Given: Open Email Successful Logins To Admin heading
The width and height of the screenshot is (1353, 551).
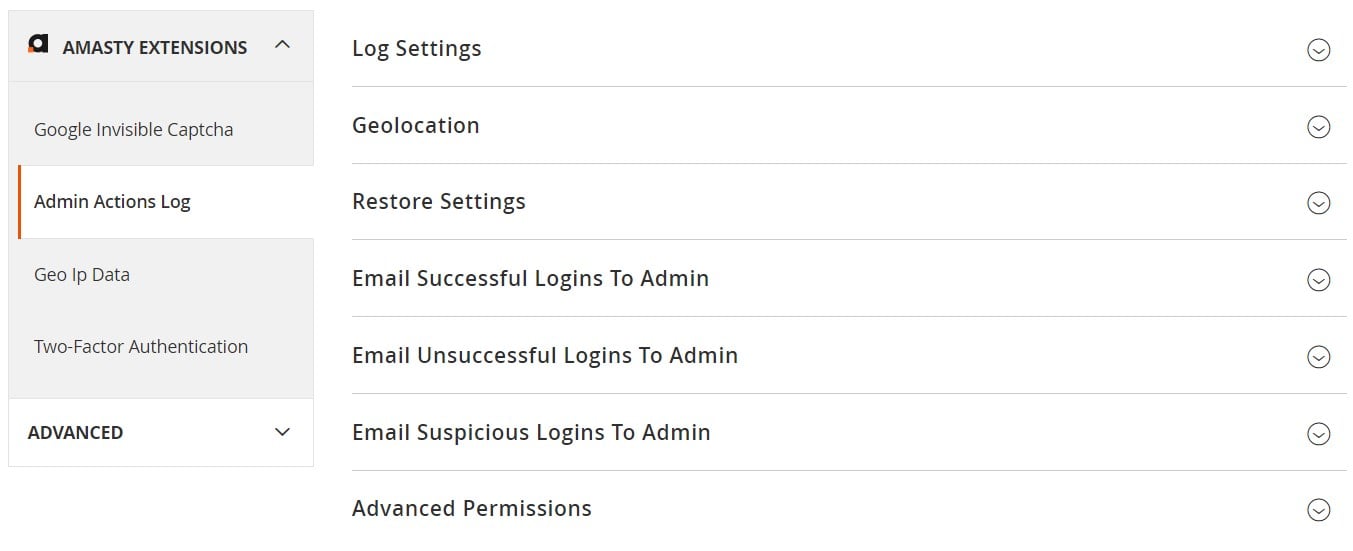Looking at the screenshot, I should click(531, 279).
